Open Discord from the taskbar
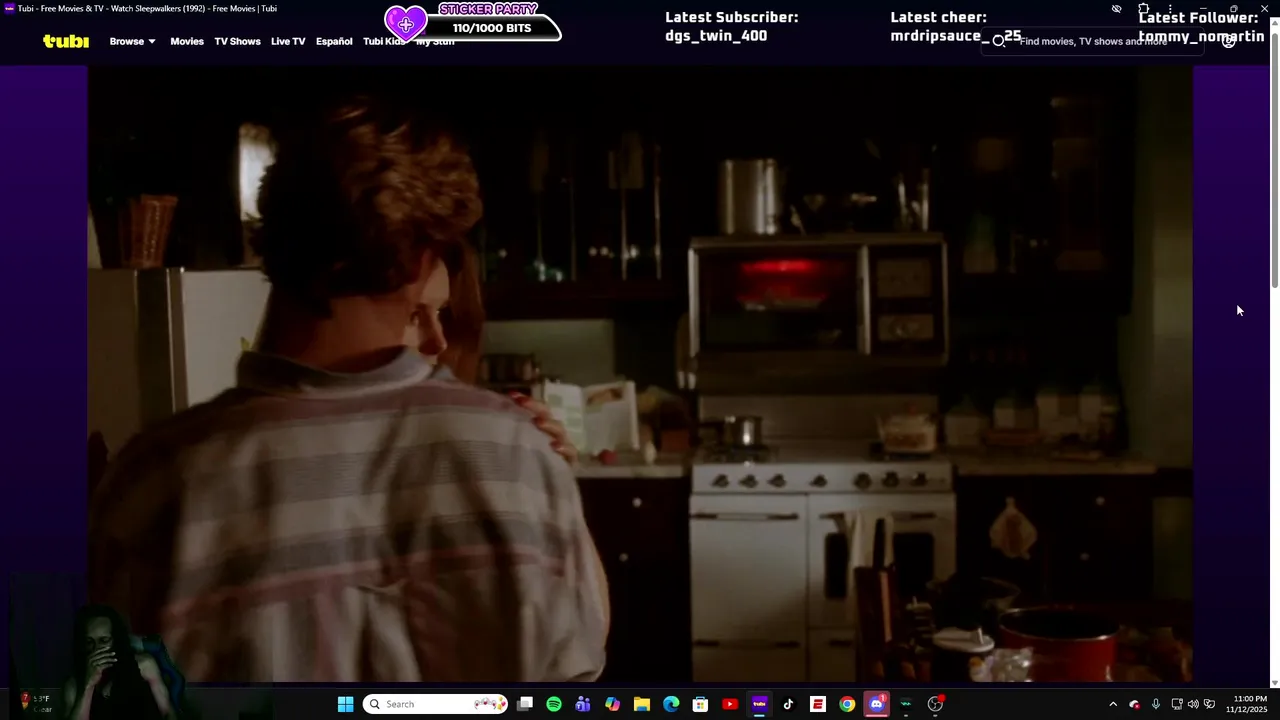The width and height of the screenshot is (1280, 720). point(877,704)
